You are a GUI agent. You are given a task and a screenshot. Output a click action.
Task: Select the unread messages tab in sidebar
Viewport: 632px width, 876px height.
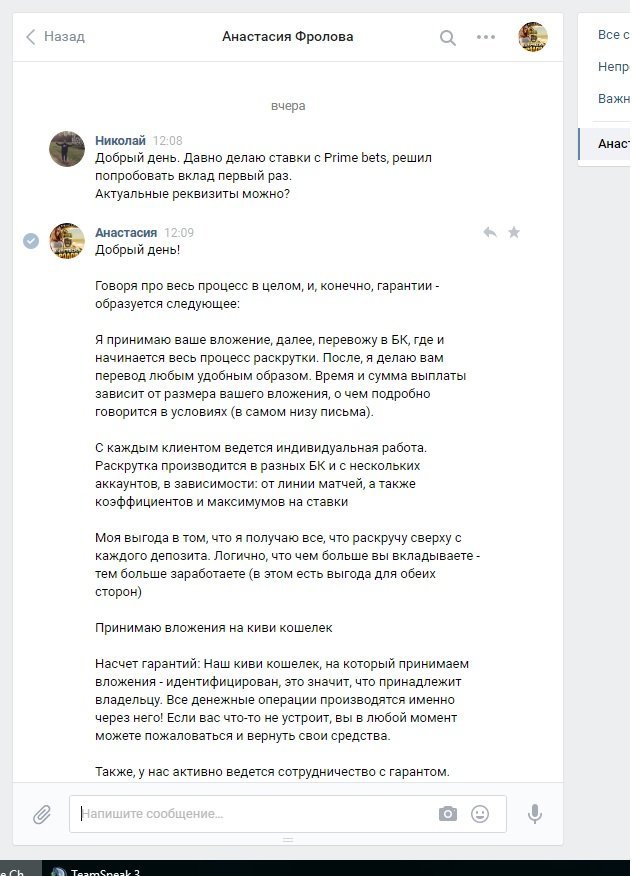pyautogui.click(x=612, y=66)
